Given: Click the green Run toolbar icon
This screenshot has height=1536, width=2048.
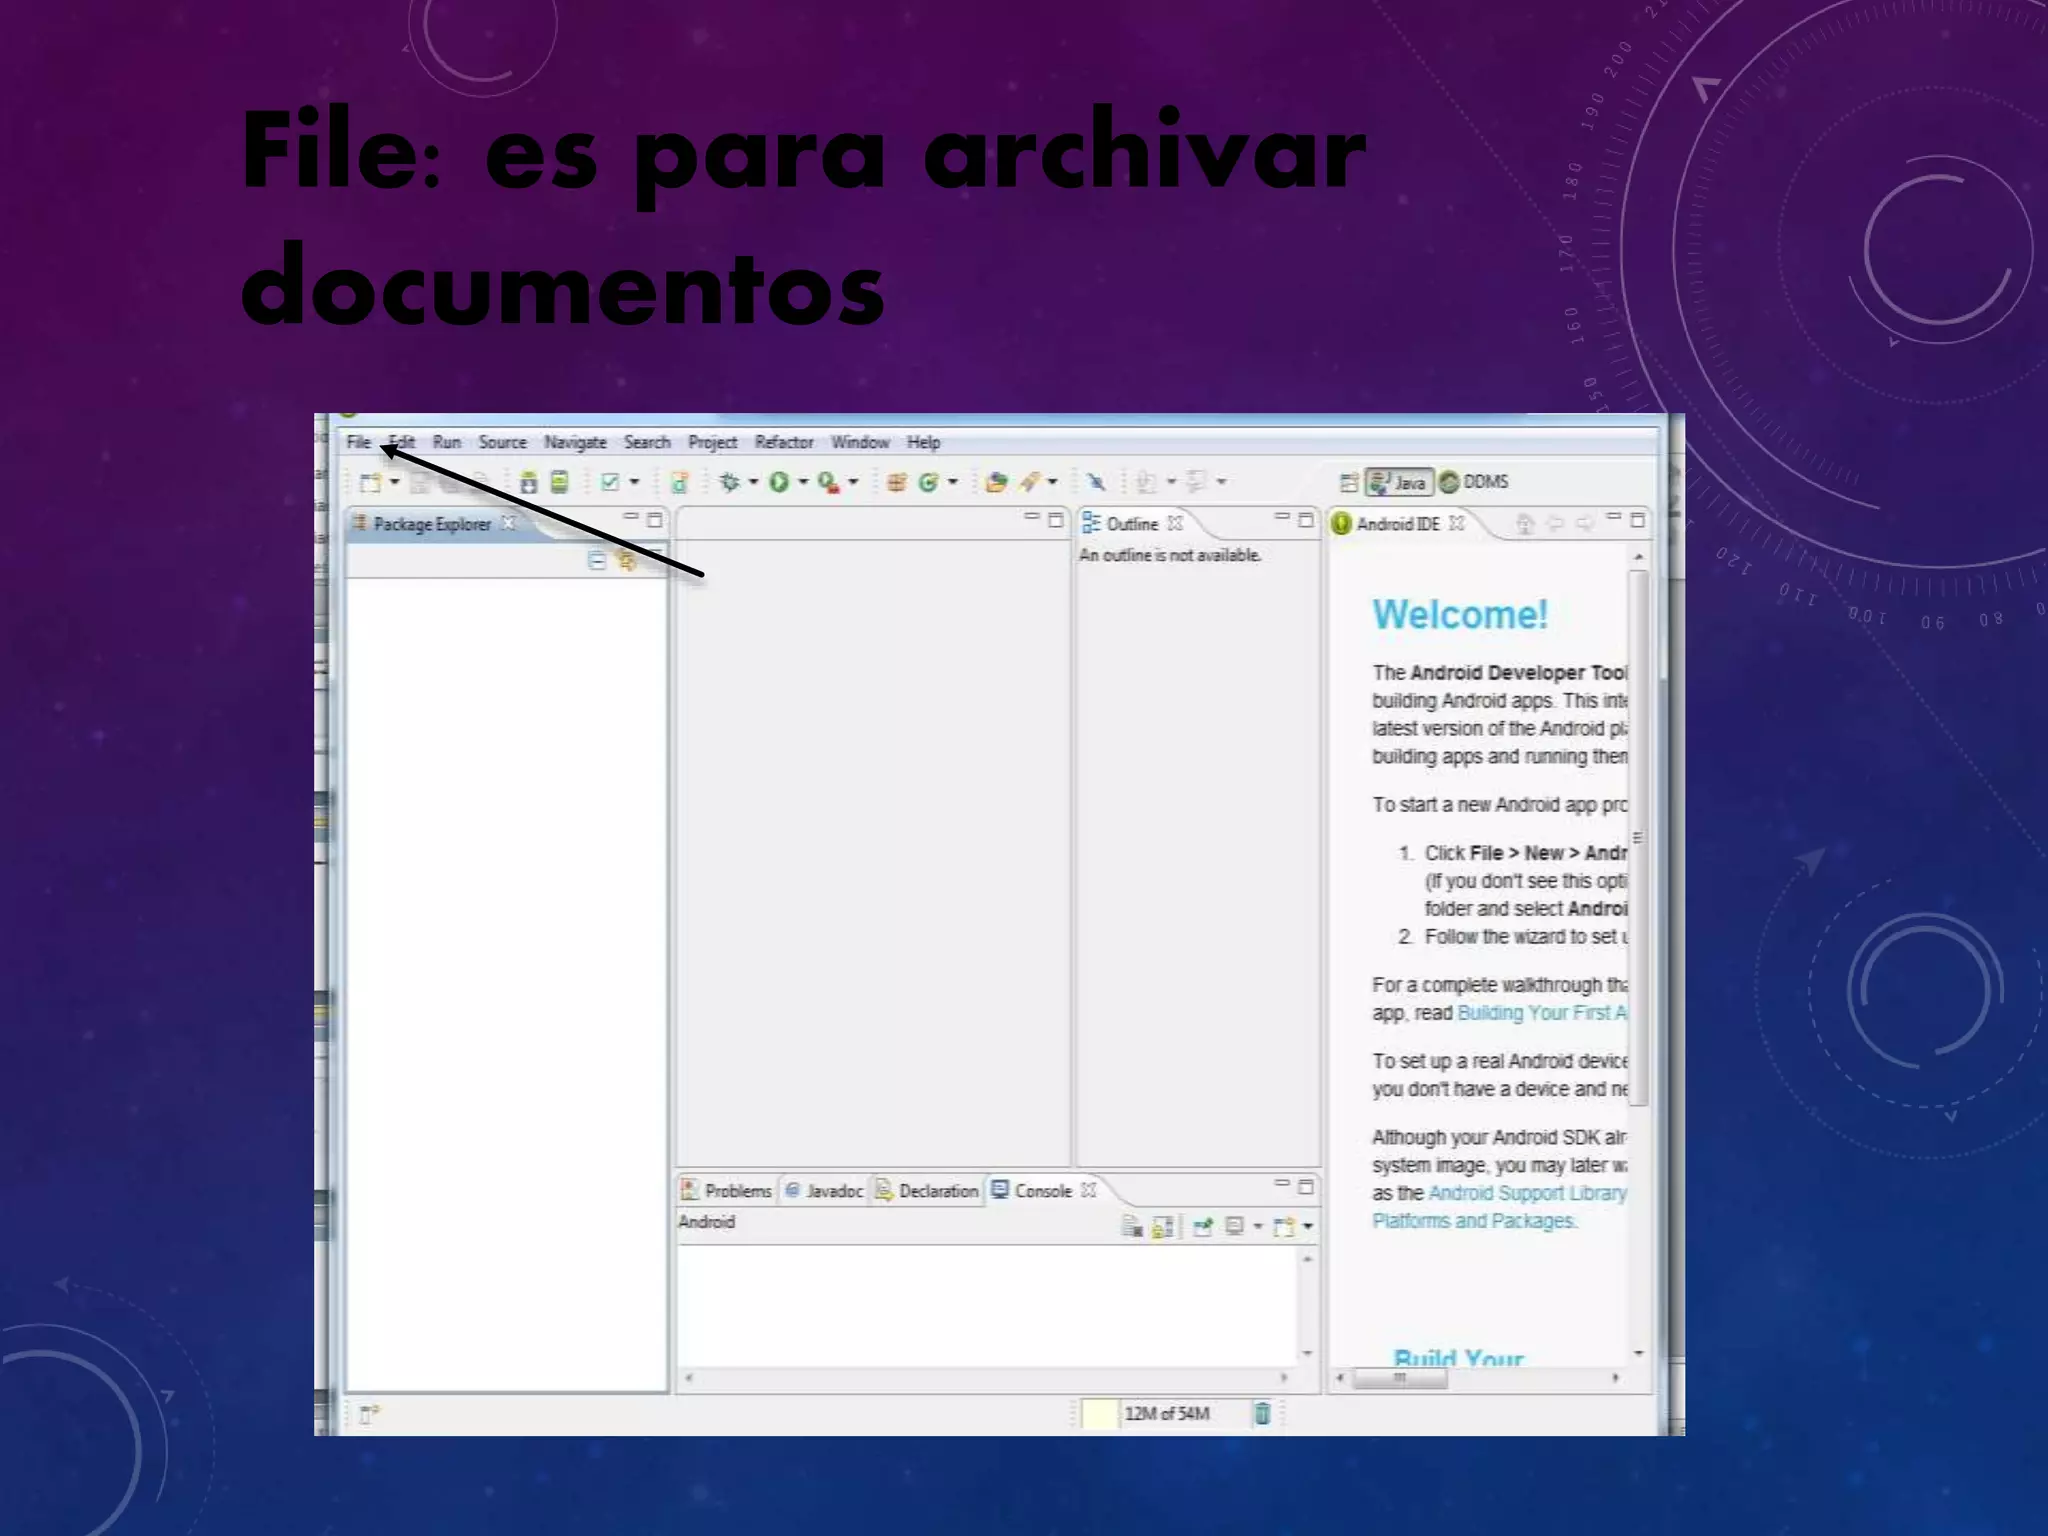Looking at the screenshot, I should pyautogui.click(x=779, y=482).
